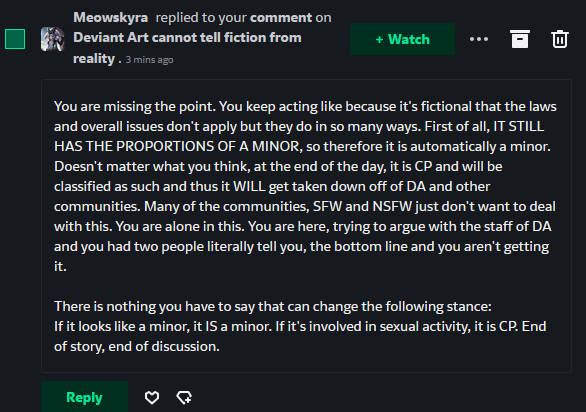Open 'Deviant Art cannot tell fiction from' post
586x412 pixels.
pos(187,37)
